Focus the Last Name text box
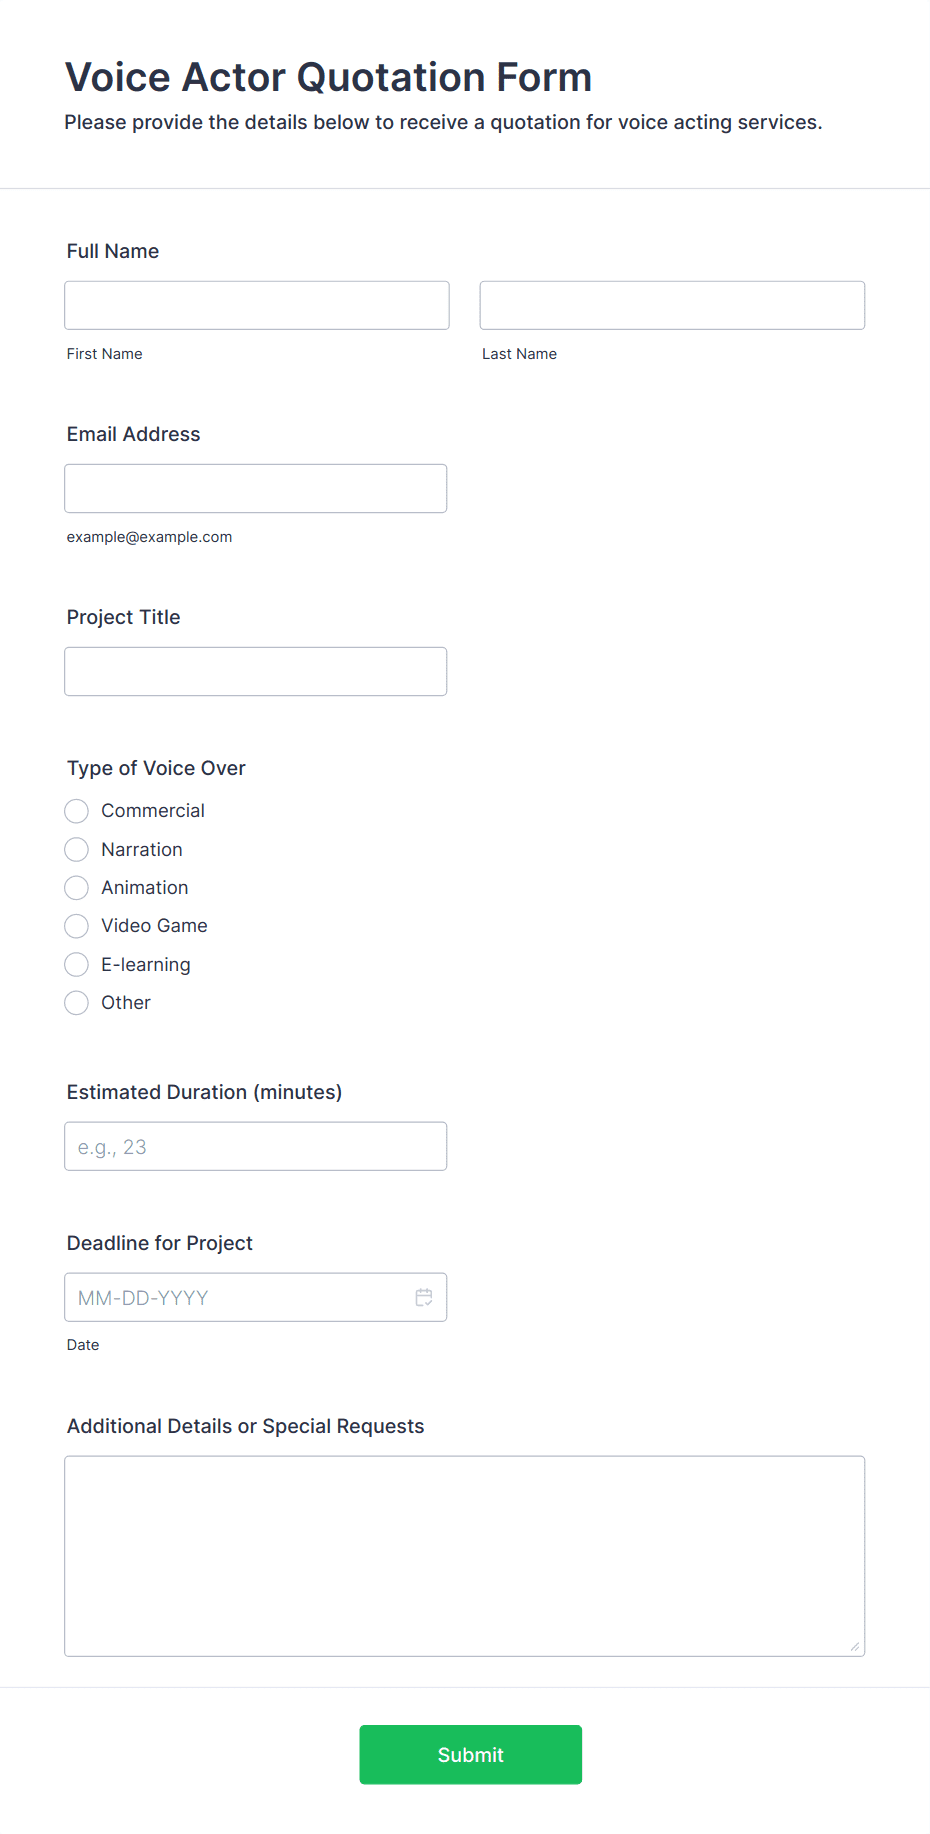The image size is (930, 1834). pyautogui.click(x=672, y=305)
